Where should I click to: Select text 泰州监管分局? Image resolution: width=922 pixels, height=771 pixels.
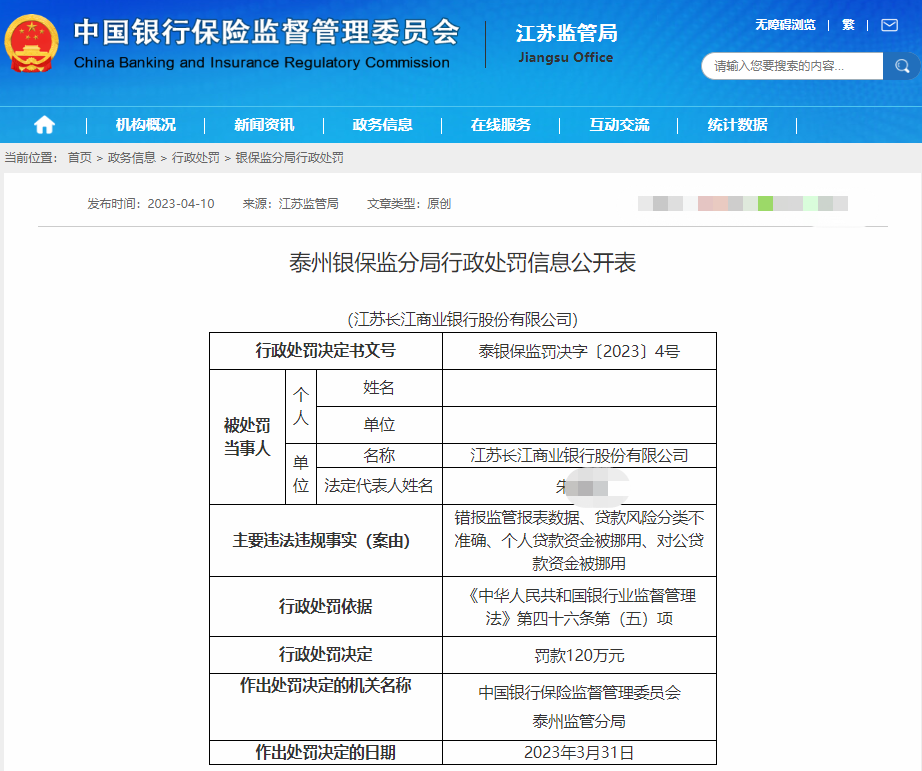coord(579,721)
